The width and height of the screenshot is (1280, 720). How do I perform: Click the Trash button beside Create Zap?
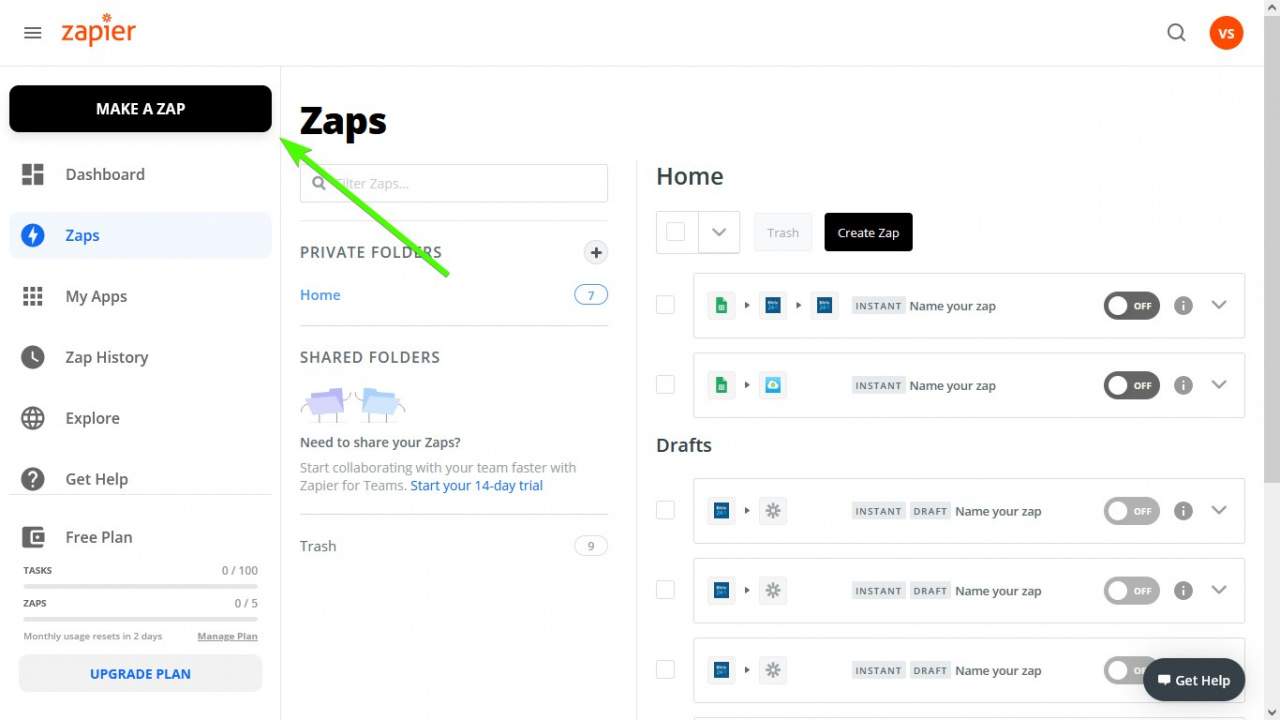(x=783, y=232)
